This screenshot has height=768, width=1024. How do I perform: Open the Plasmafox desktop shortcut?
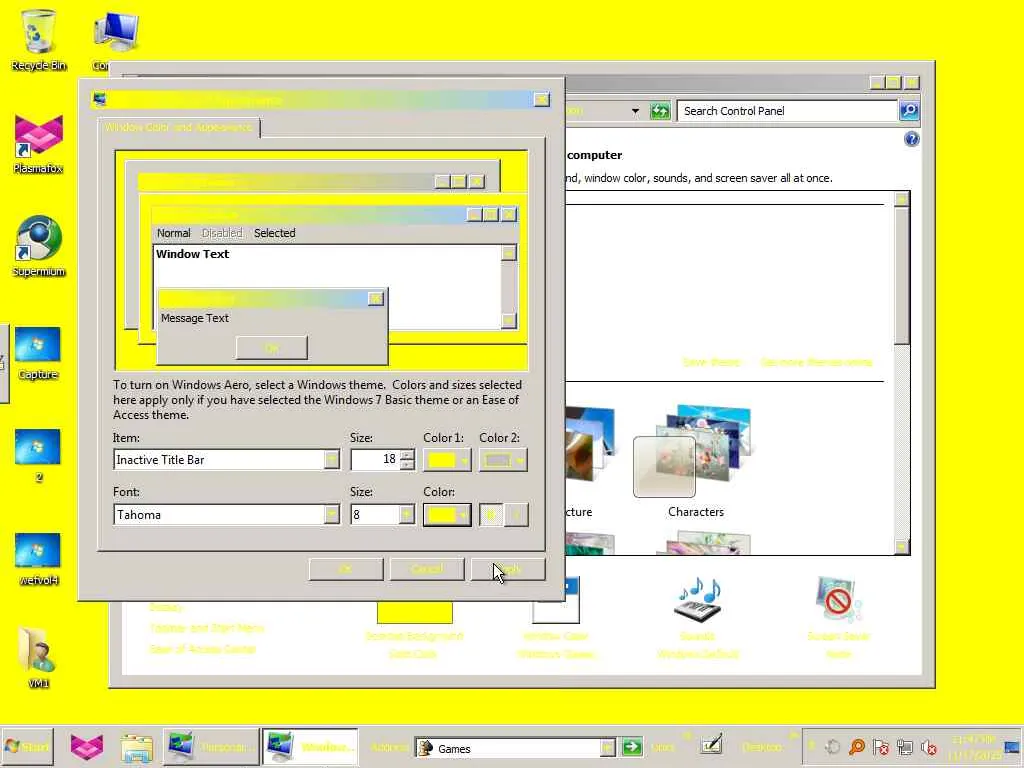tap(39, 144)
